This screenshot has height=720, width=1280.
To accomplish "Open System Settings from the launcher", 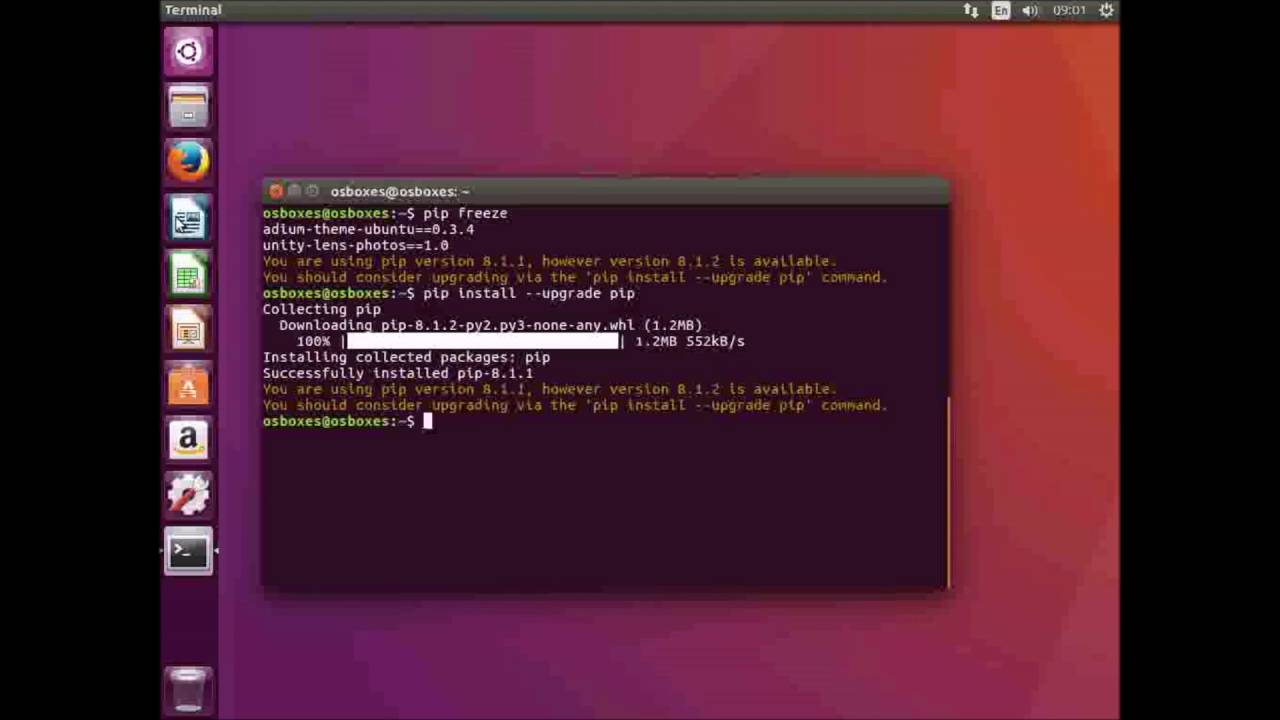I will click(188, 495).
